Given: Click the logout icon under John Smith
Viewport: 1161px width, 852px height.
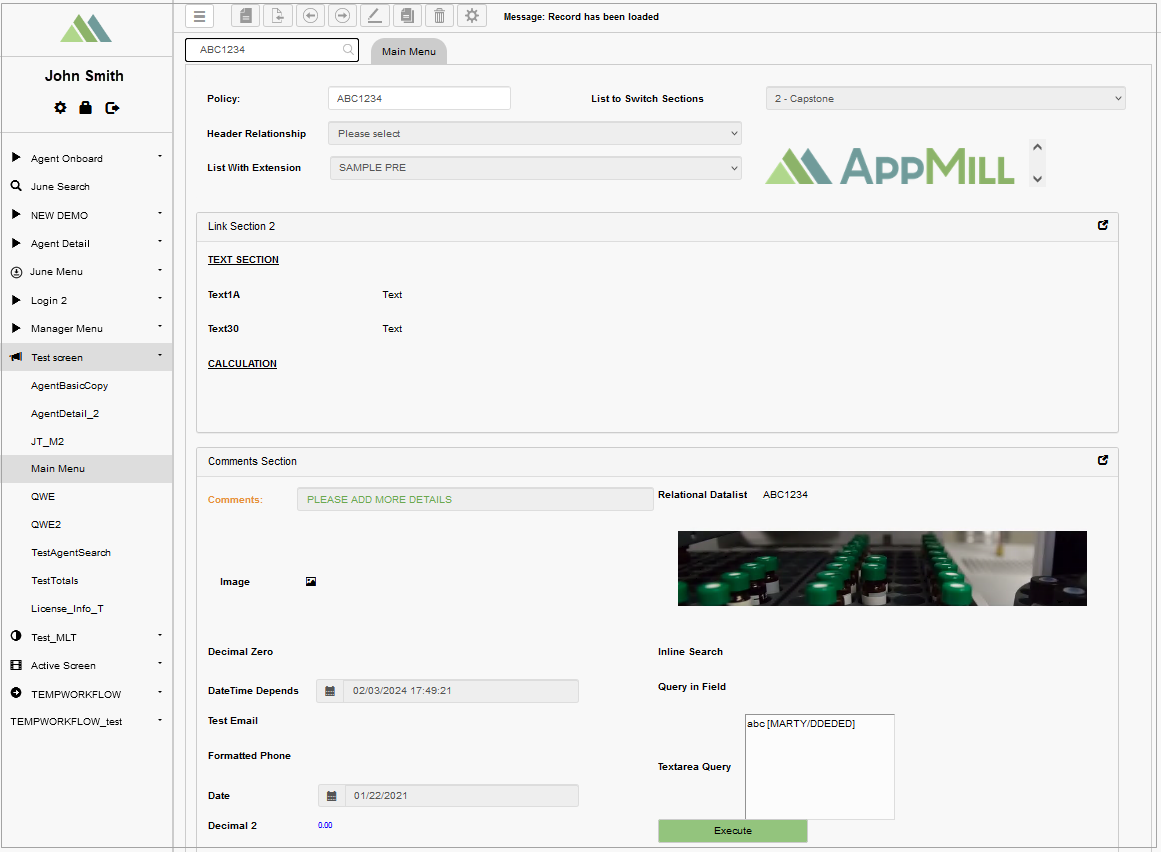Looking at the screenshot, I should pyautogui.click(x=112, y=108).
